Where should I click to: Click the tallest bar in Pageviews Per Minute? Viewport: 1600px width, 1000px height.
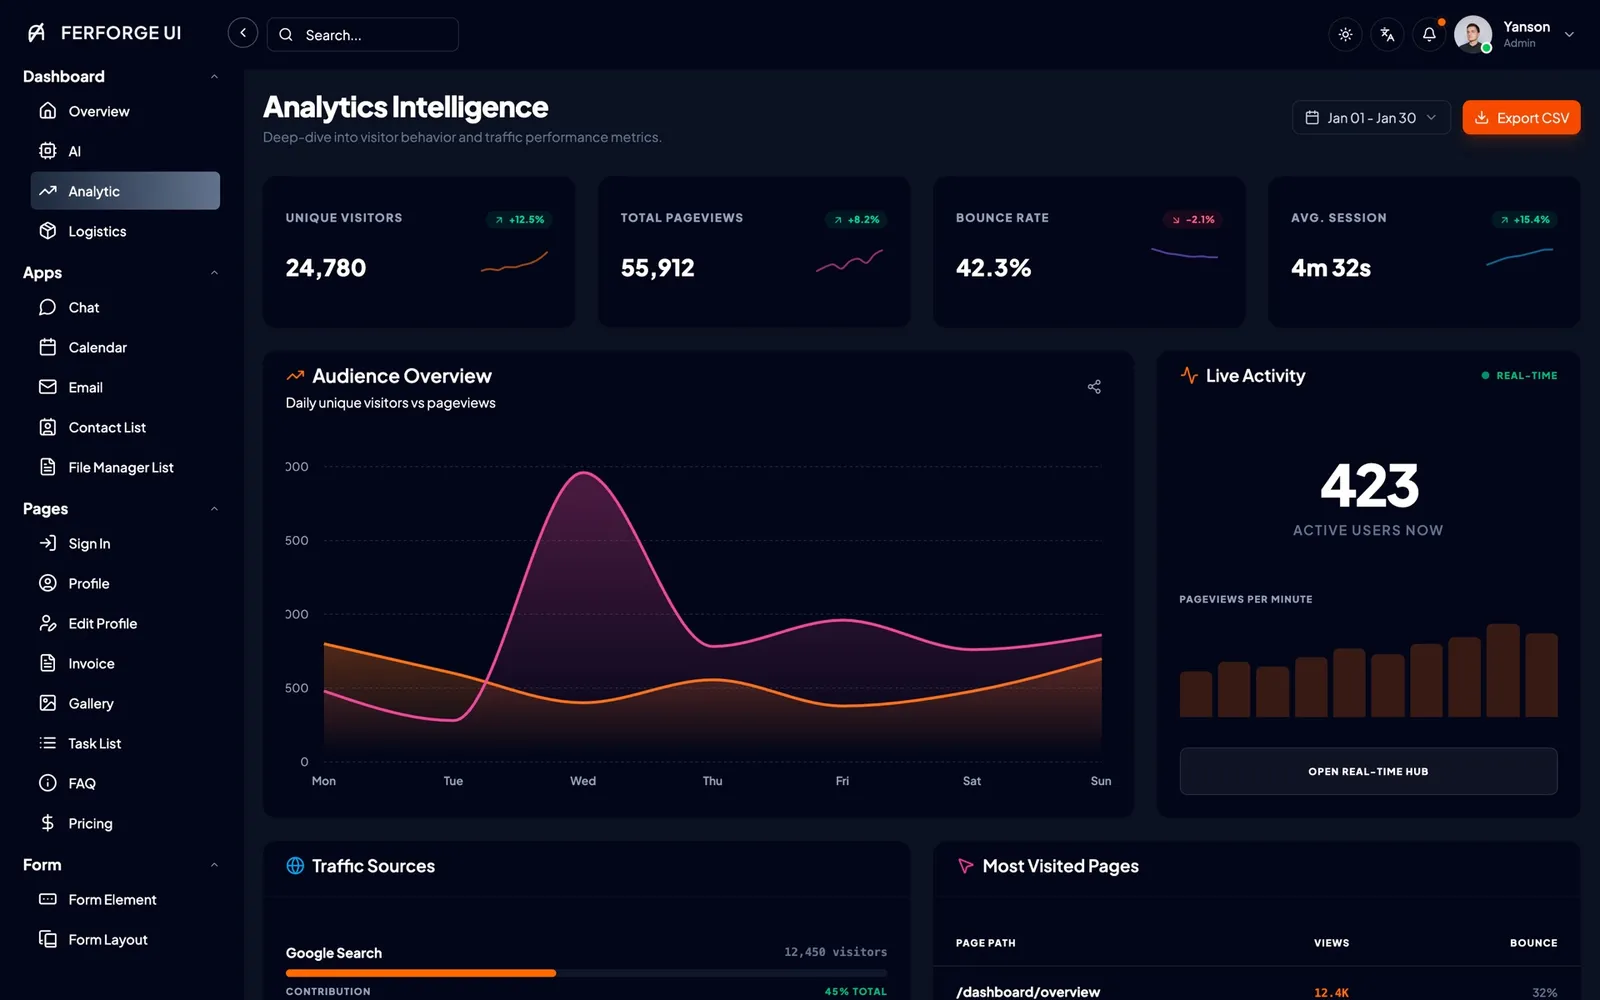[x=1503, y=670]
